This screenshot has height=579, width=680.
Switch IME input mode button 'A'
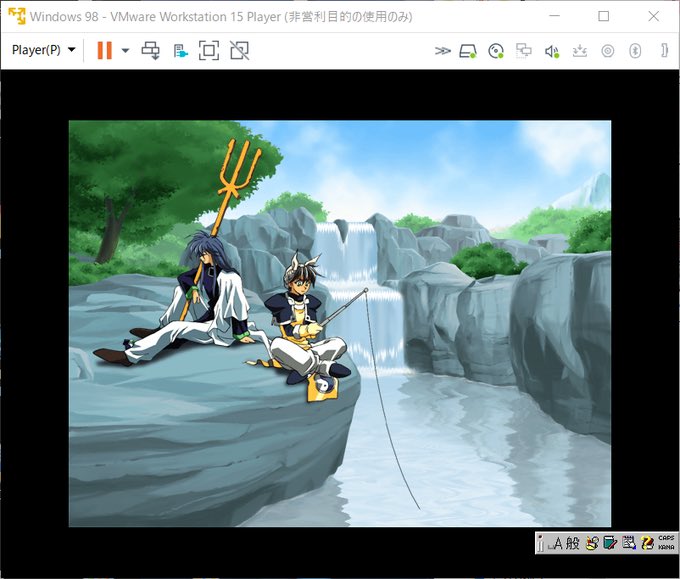tap(557, 543)
